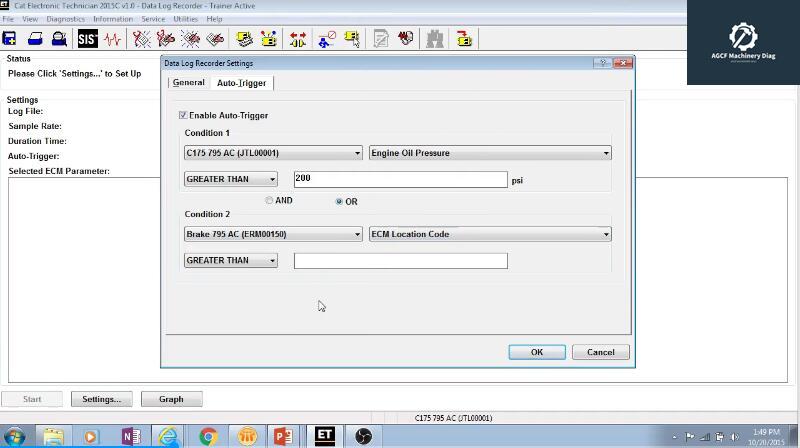Image resolution: width=800 pixels, height=448 pixels.
Task: Click the Settings... button
Action: point(102,399)
